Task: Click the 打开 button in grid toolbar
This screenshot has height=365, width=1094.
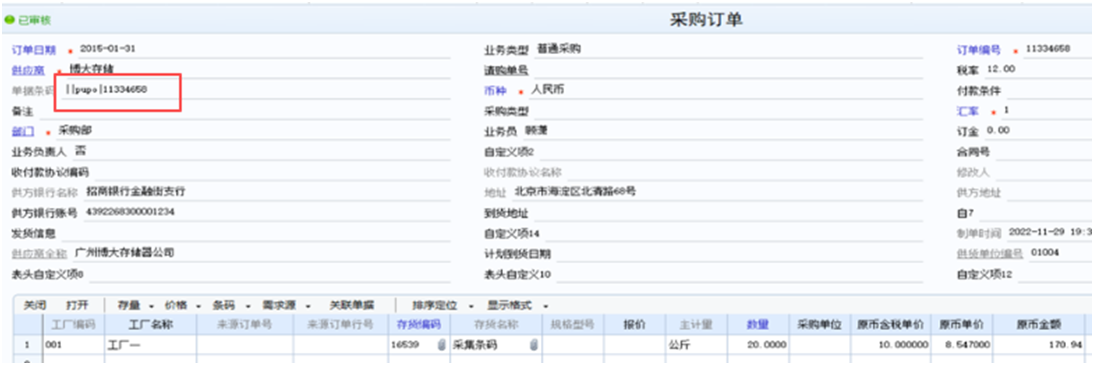Action: (x=77, y=306)
